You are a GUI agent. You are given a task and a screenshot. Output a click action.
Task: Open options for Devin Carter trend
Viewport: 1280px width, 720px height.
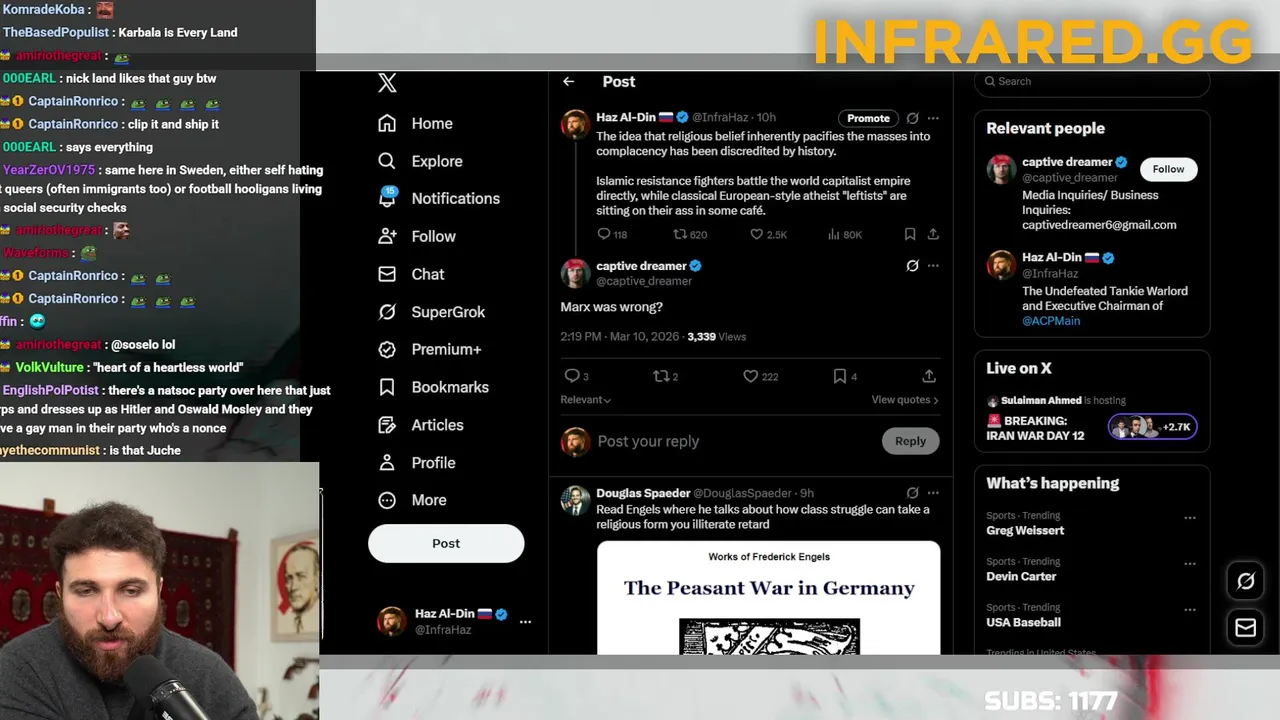tap(1190, 564)
